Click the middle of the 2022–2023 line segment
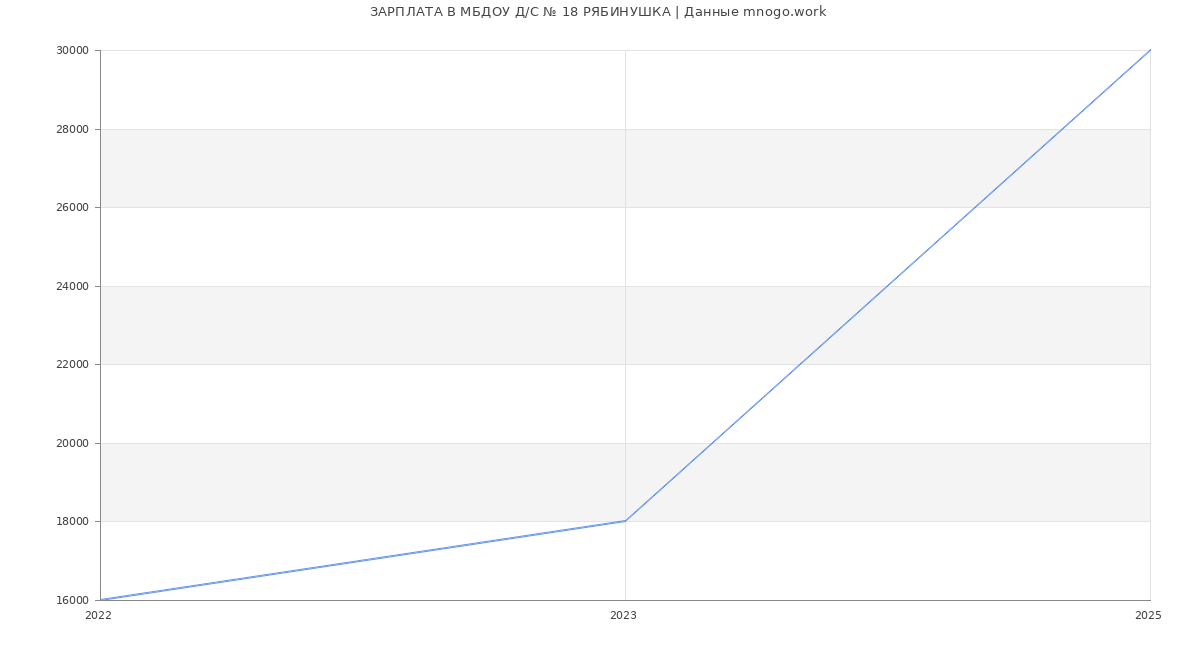This screenshot has width=1200, height=650. tap(363, 560)
